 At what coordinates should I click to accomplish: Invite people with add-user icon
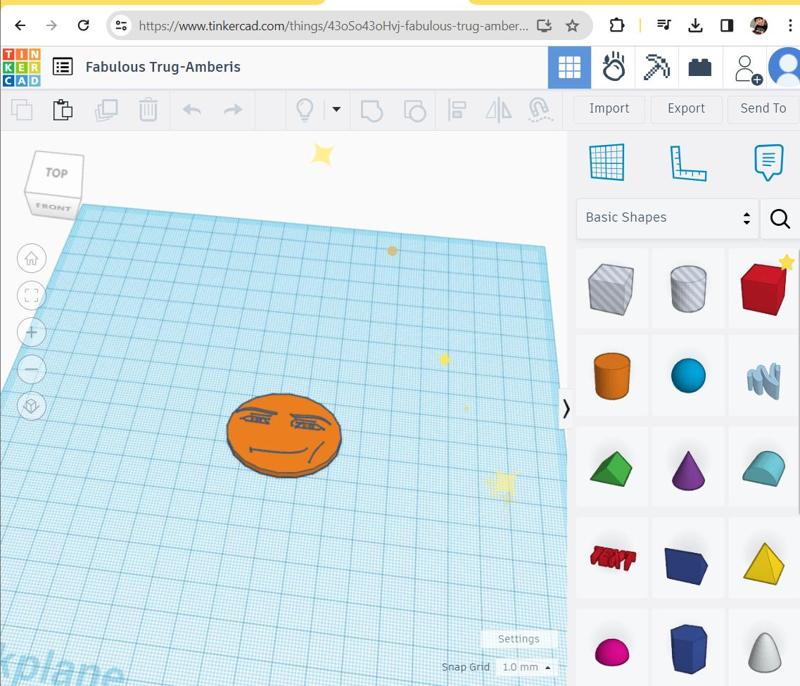[747, 69]
